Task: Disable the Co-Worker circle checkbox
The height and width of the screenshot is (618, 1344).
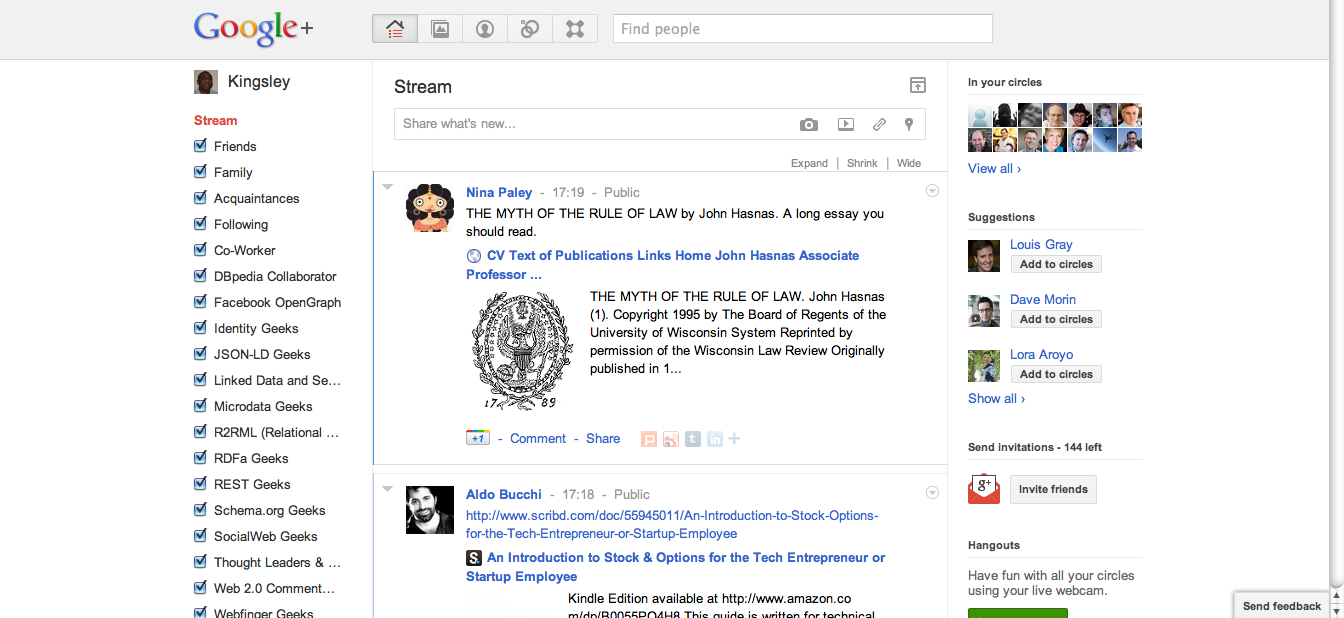Action: point(201,250)
